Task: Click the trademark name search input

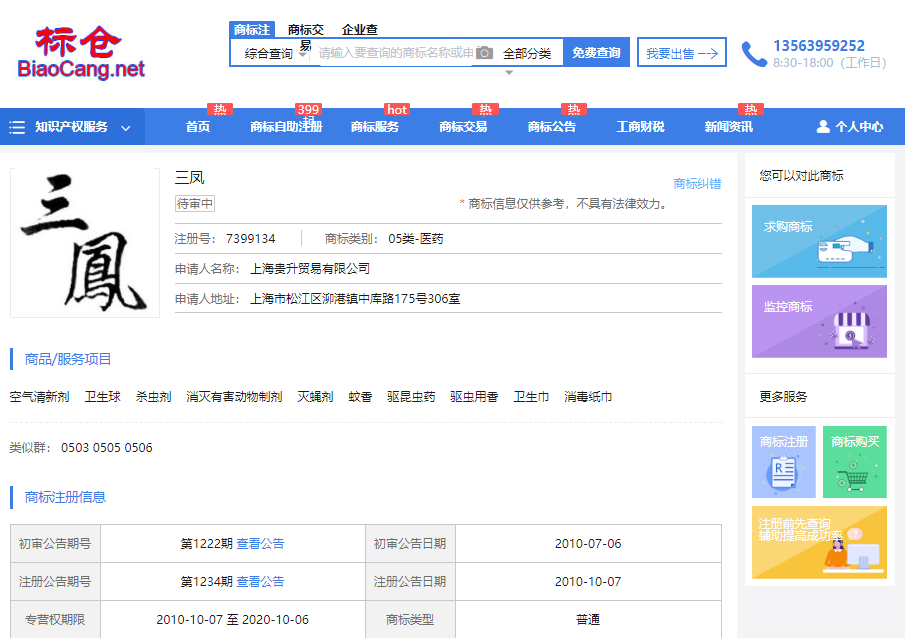Action: [x=396, y=53]
